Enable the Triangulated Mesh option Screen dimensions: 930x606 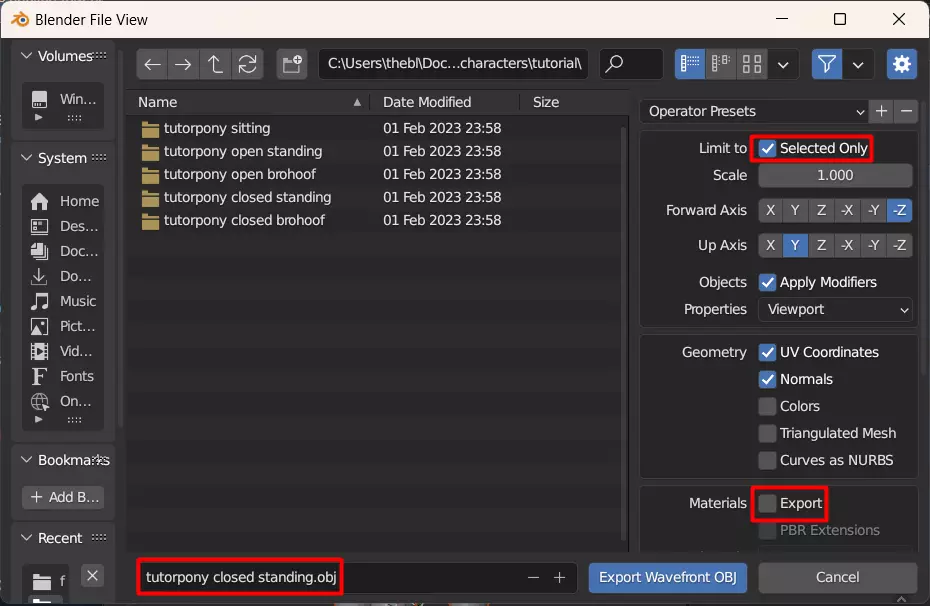(x=768, y=433)
